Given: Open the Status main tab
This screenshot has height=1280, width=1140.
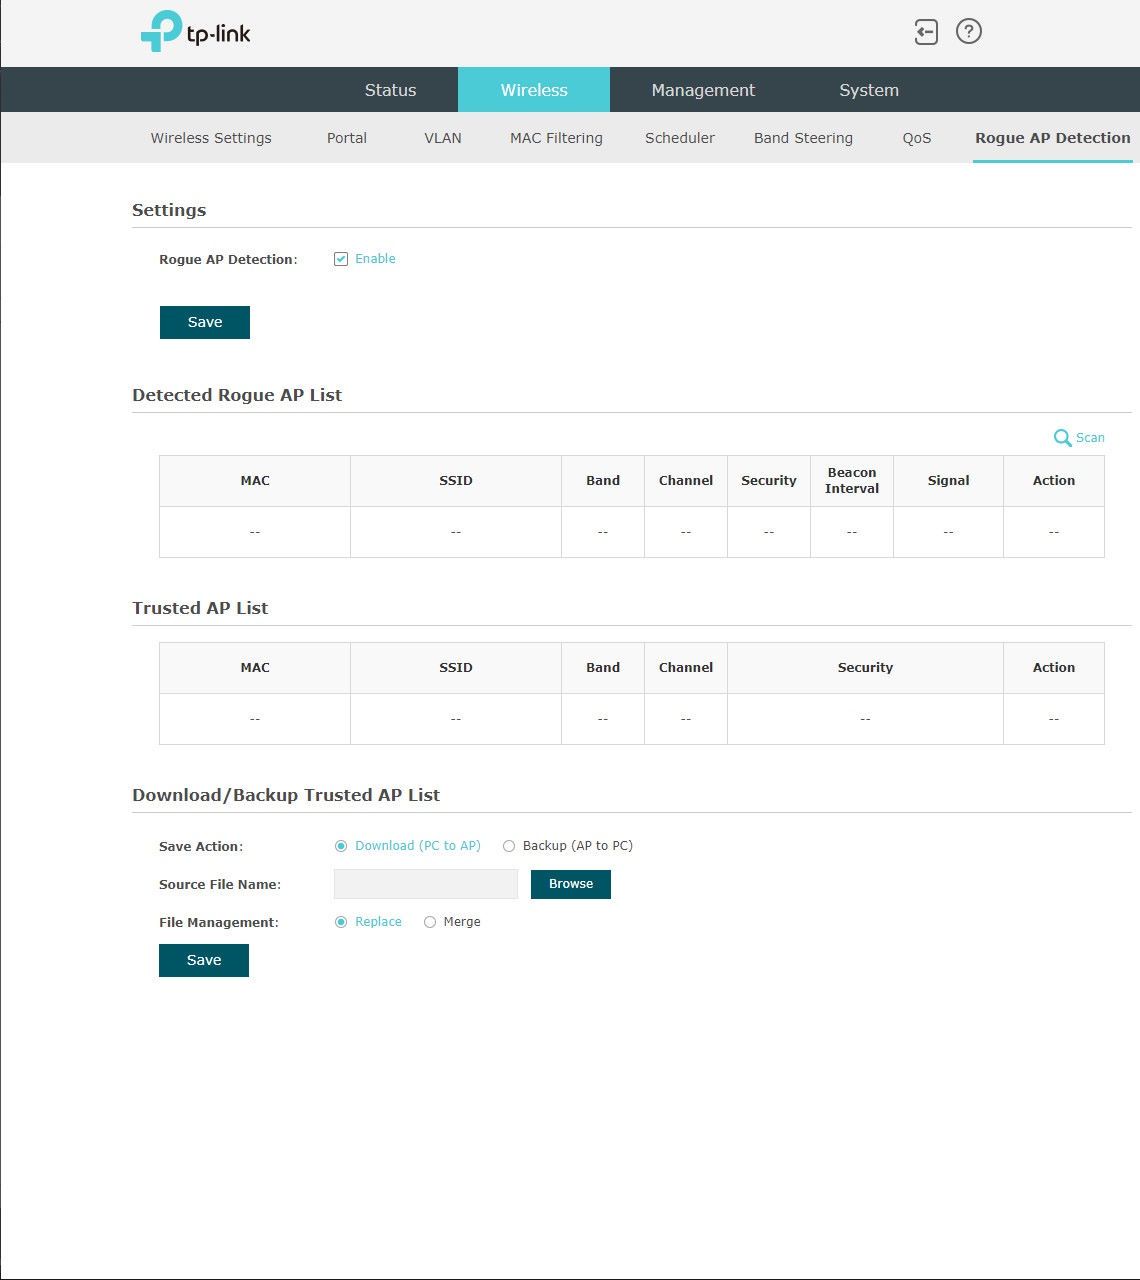Looking at the screenshot, I should tap(390, 90).
